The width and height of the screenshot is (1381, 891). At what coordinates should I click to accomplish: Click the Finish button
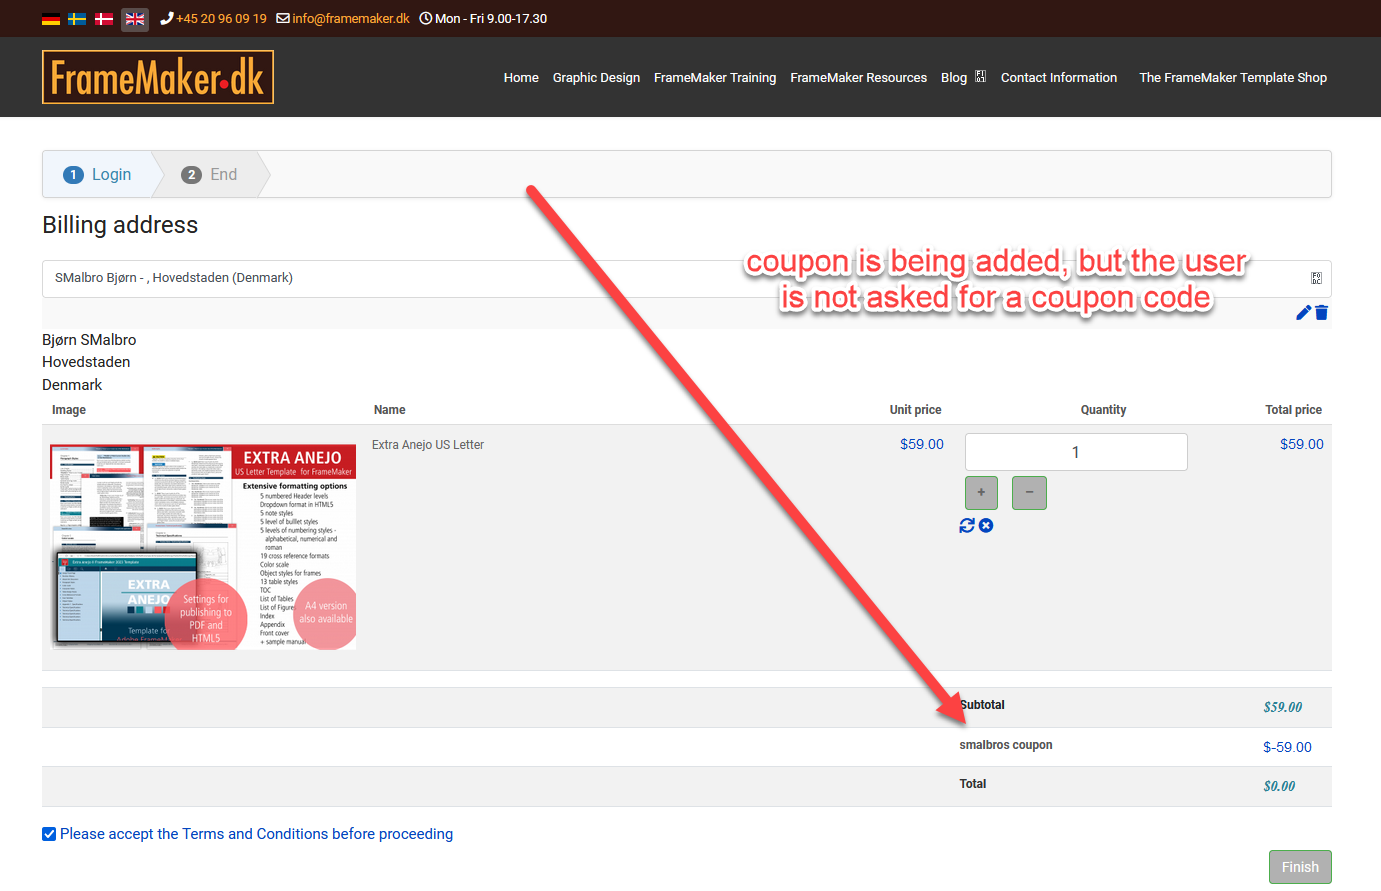click(1300, 867)
